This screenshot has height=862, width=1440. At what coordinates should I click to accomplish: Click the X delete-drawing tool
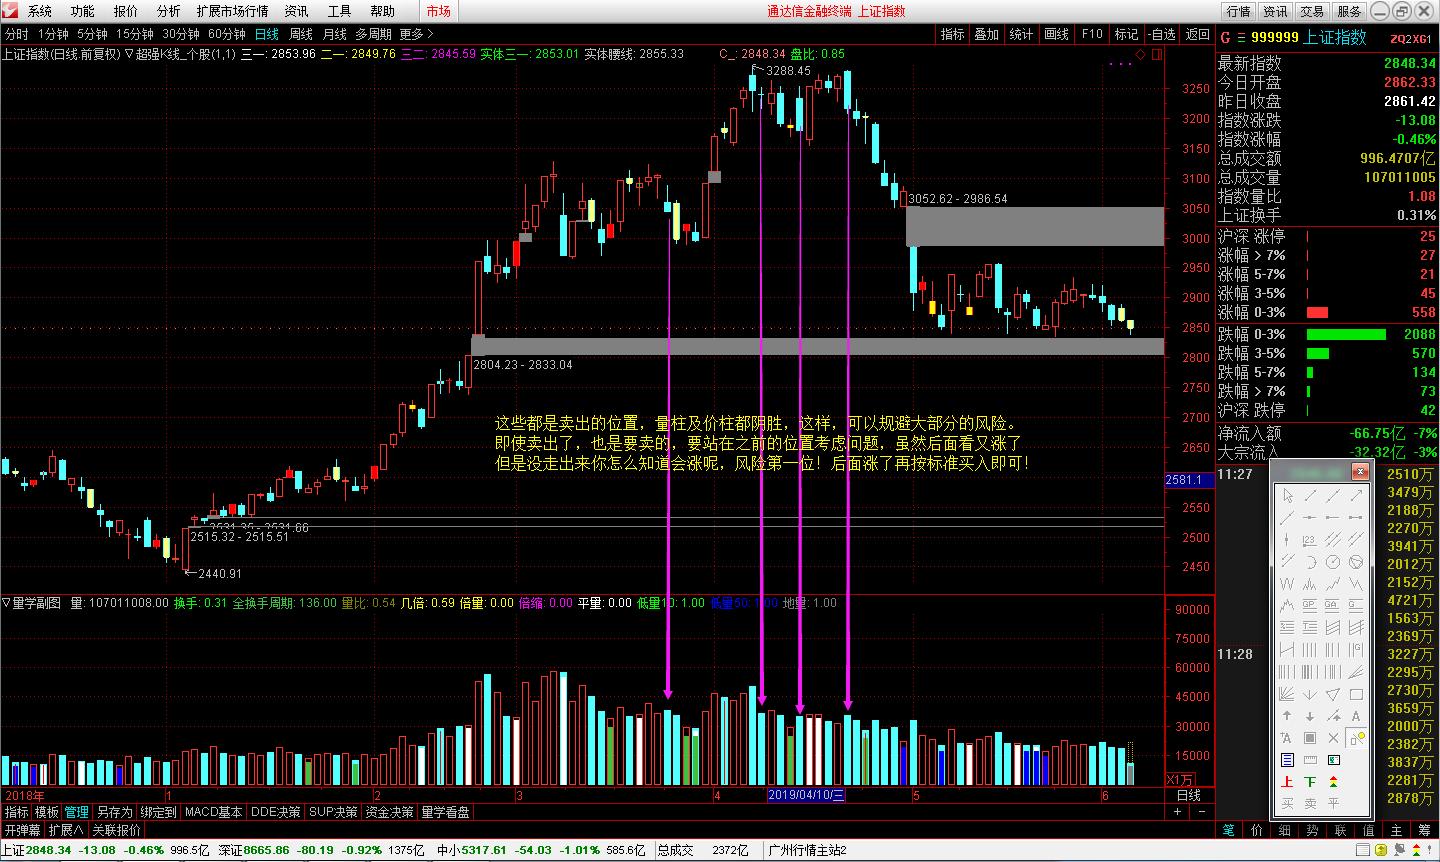(x=1333, y=738)
